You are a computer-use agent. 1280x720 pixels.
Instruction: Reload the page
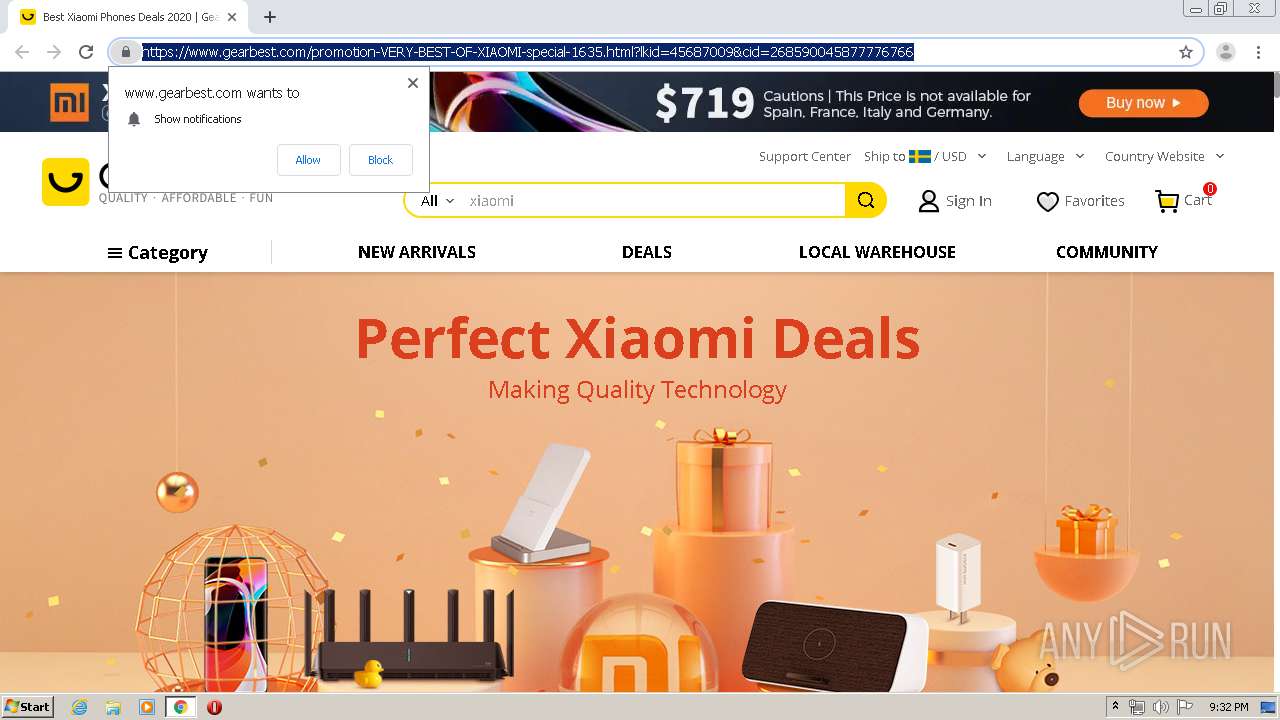coord(86,52)
